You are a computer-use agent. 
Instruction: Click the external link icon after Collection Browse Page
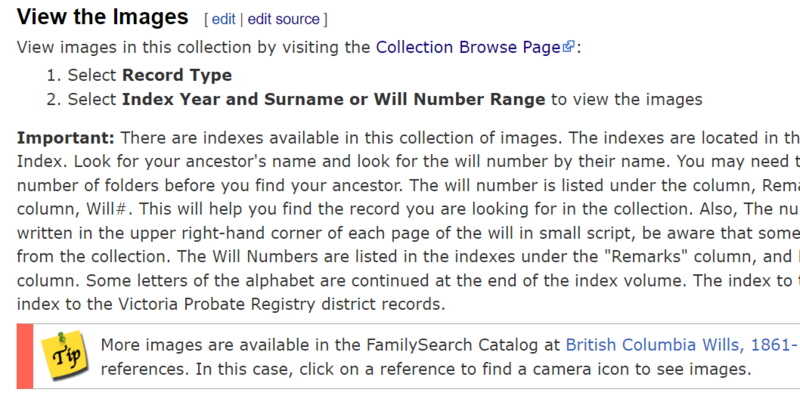point(569,47)
